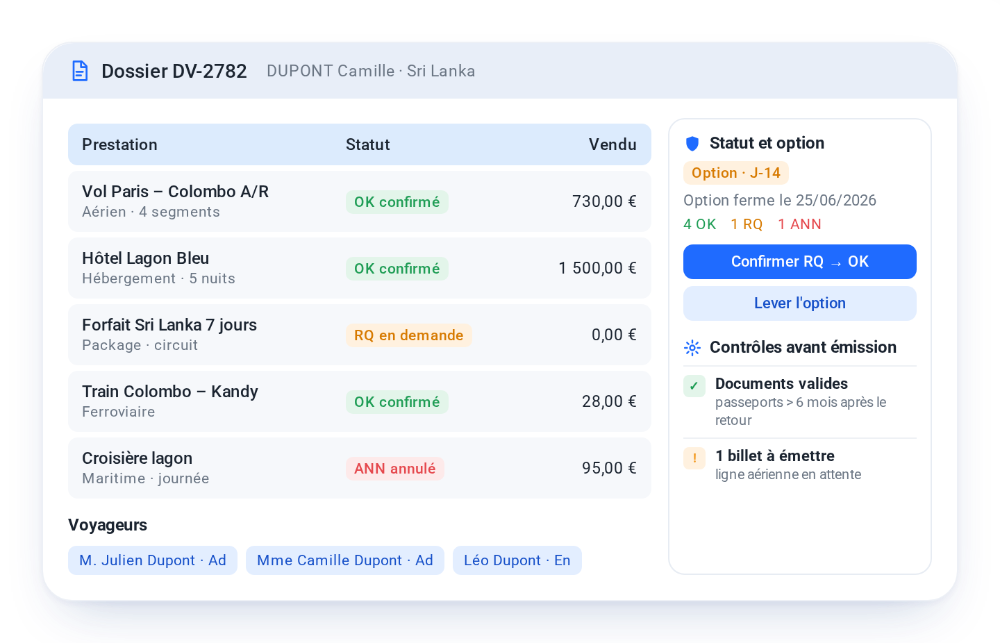Click the Hébergement · 5 nuits subtitle
This screenshot has height=643, width=1000.
(158, 278)
